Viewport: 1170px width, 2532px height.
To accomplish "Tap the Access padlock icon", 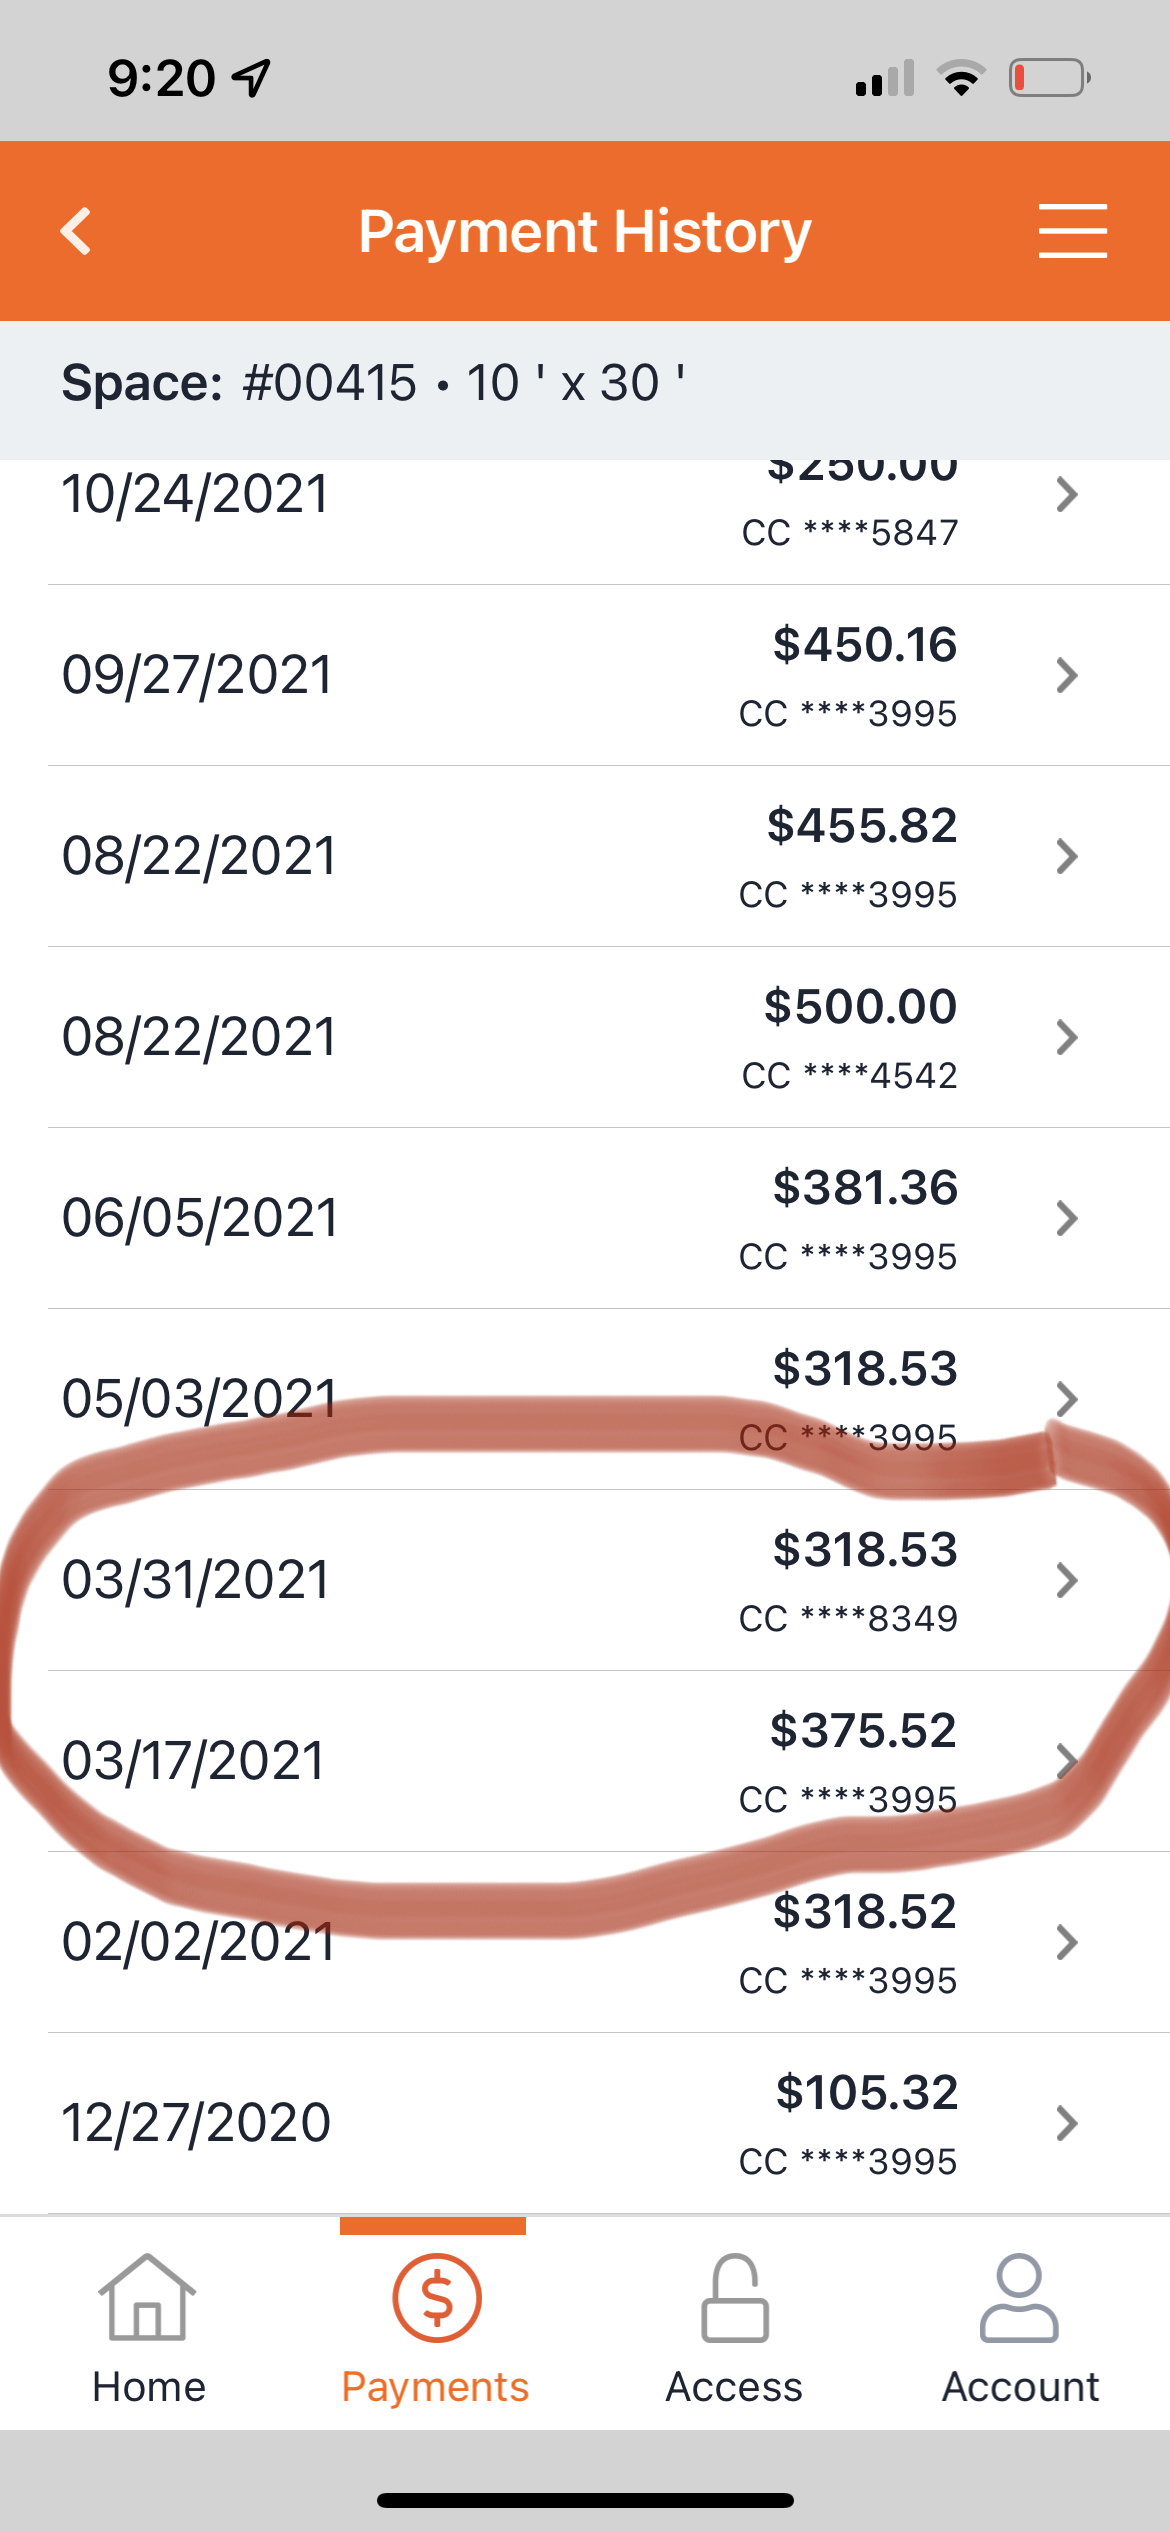I will click(734, 2298).
